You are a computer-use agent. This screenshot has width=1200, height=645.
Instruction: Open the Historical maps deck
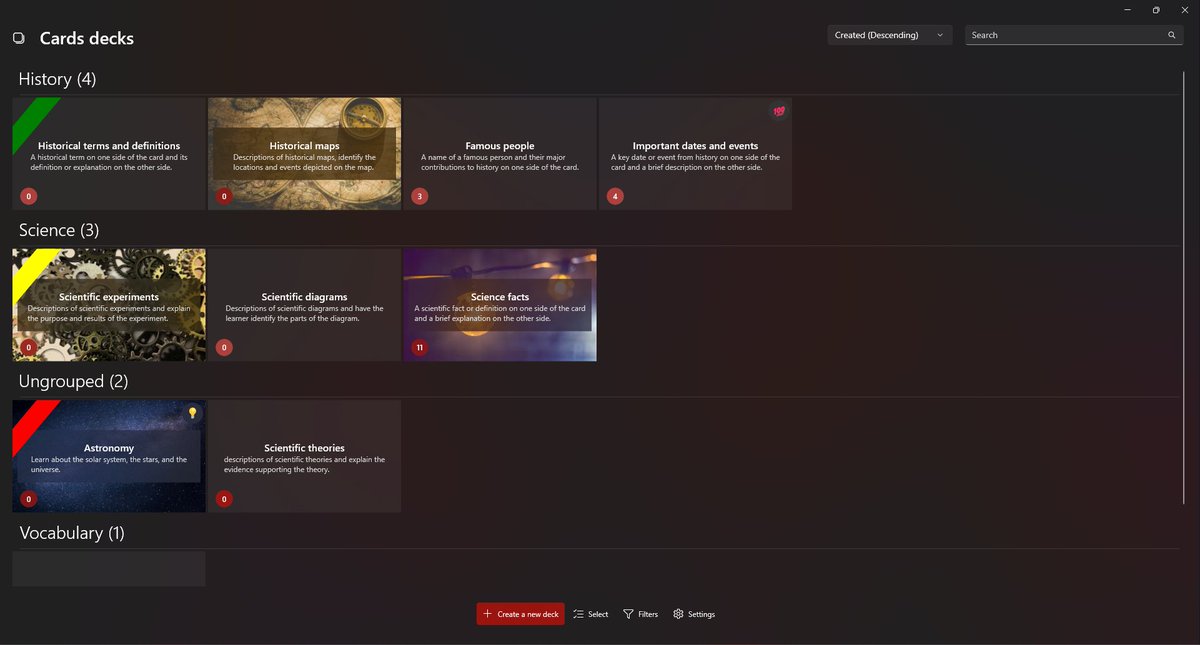tap(304, 154)
